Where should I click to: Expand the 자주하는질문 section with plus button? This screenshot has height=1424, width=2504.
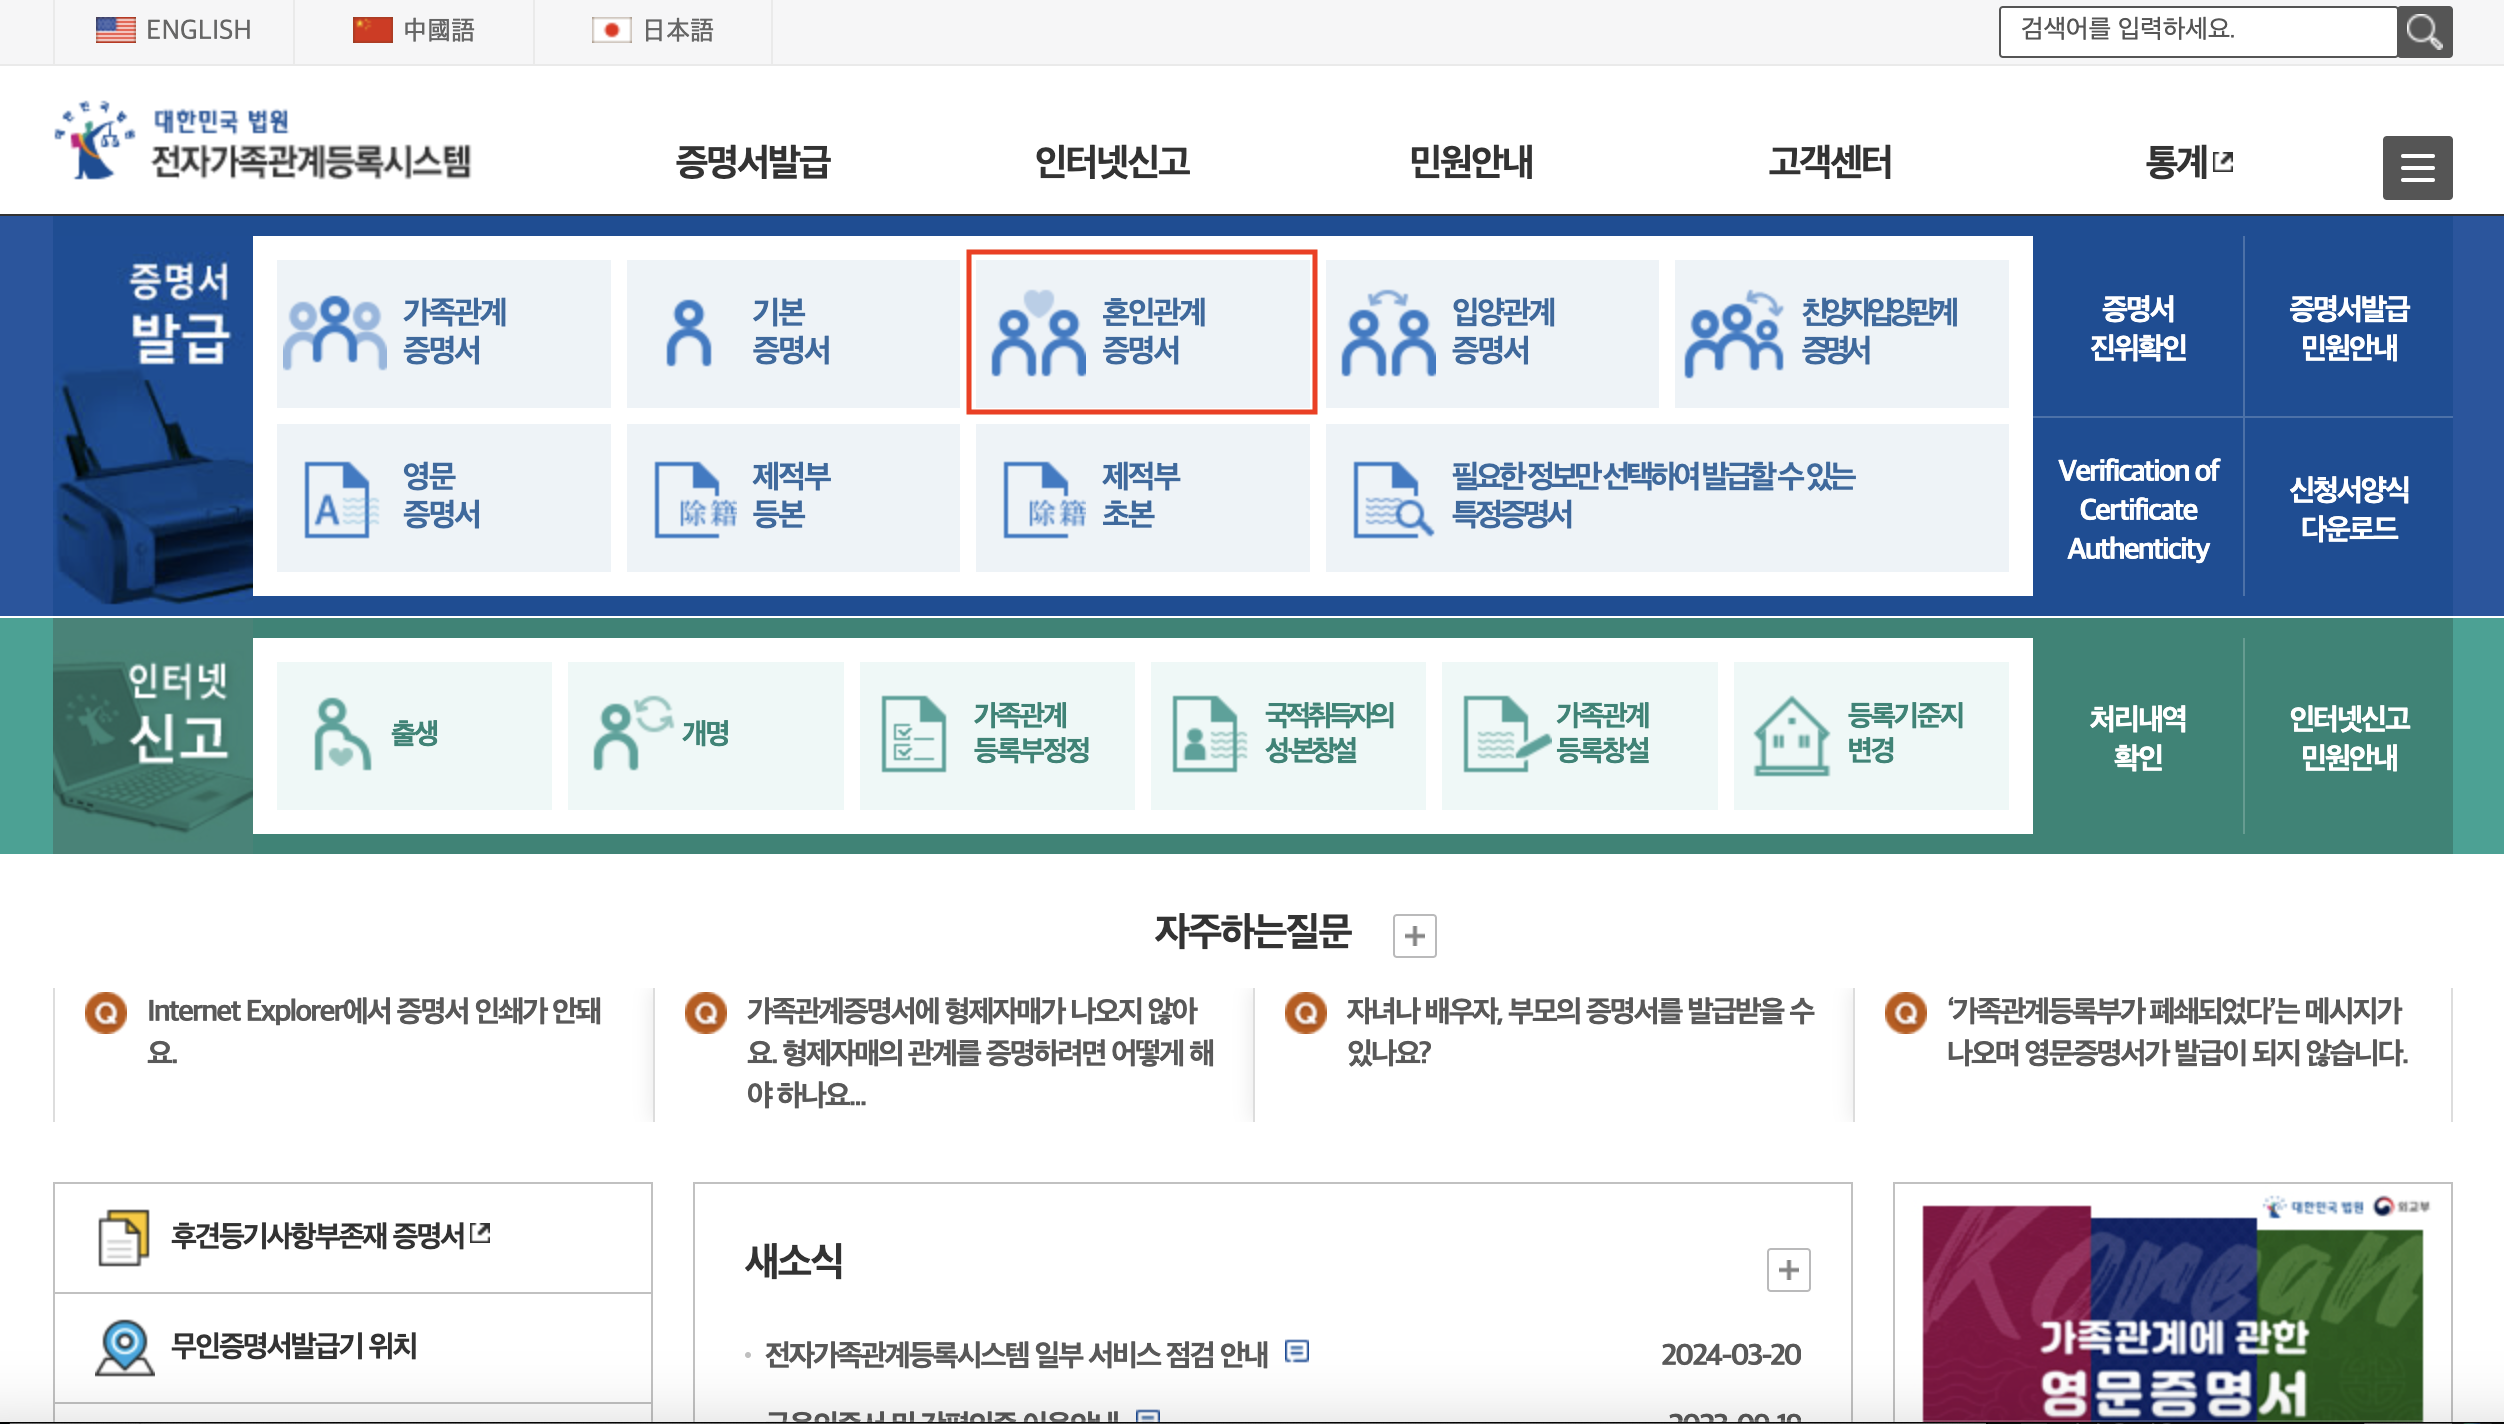coord(1416,935)
